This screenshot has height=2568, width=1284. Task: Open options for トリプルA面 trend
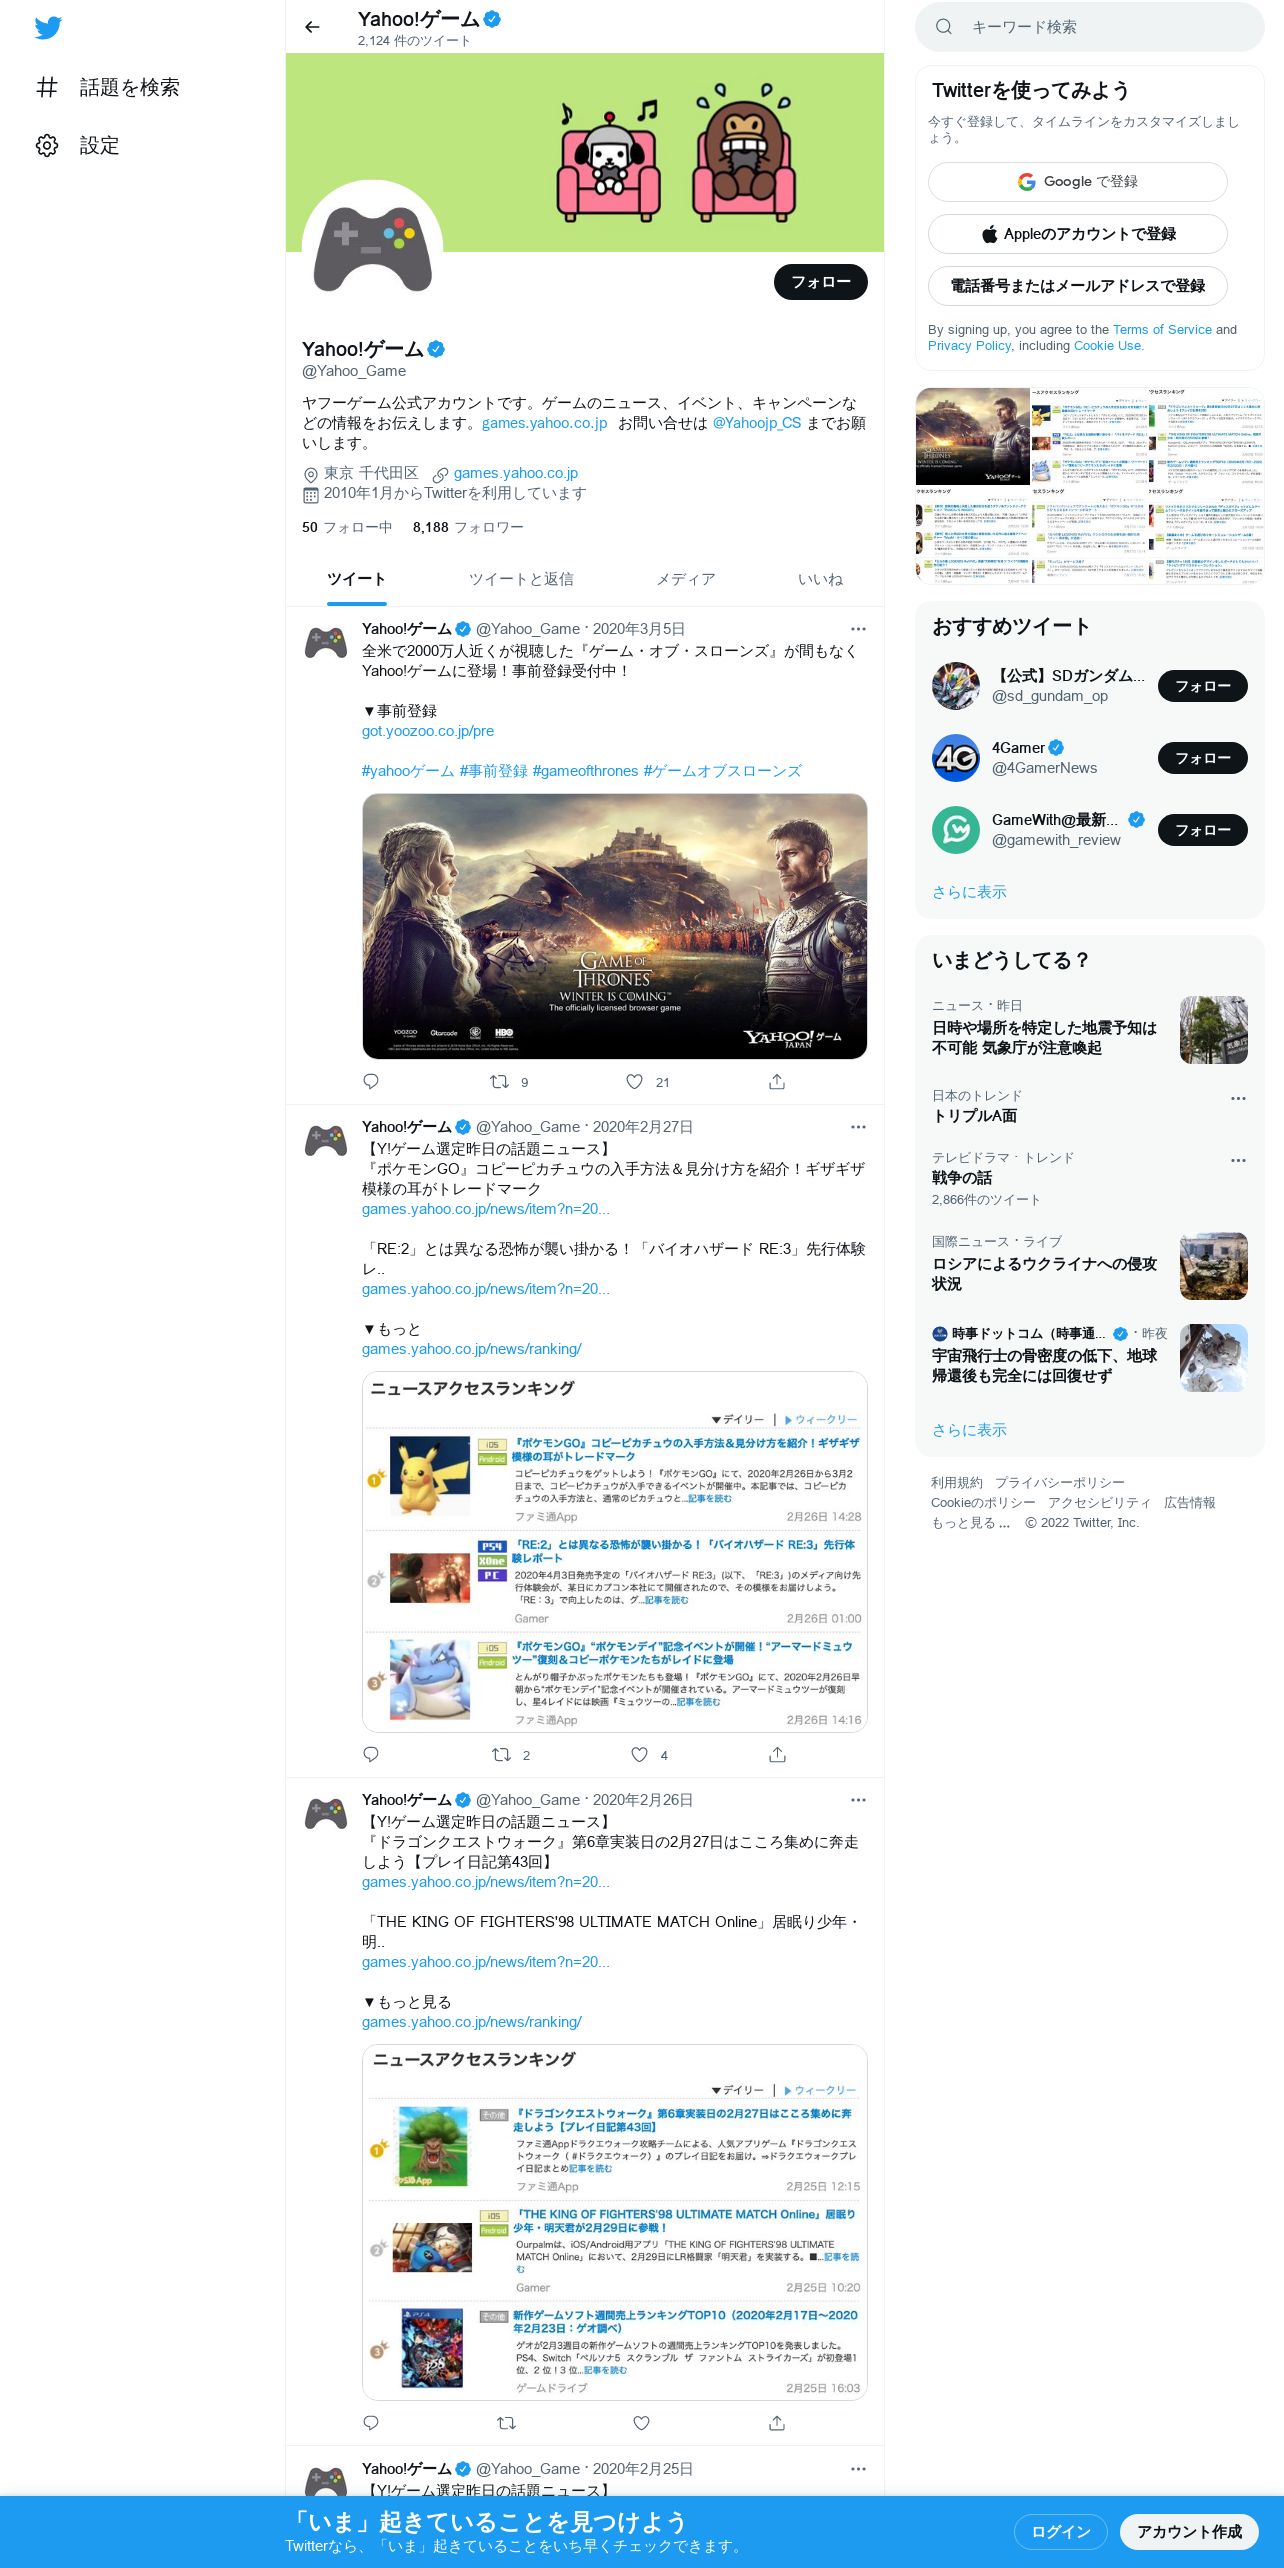pyautogui.click(x=1238, y=1098)
